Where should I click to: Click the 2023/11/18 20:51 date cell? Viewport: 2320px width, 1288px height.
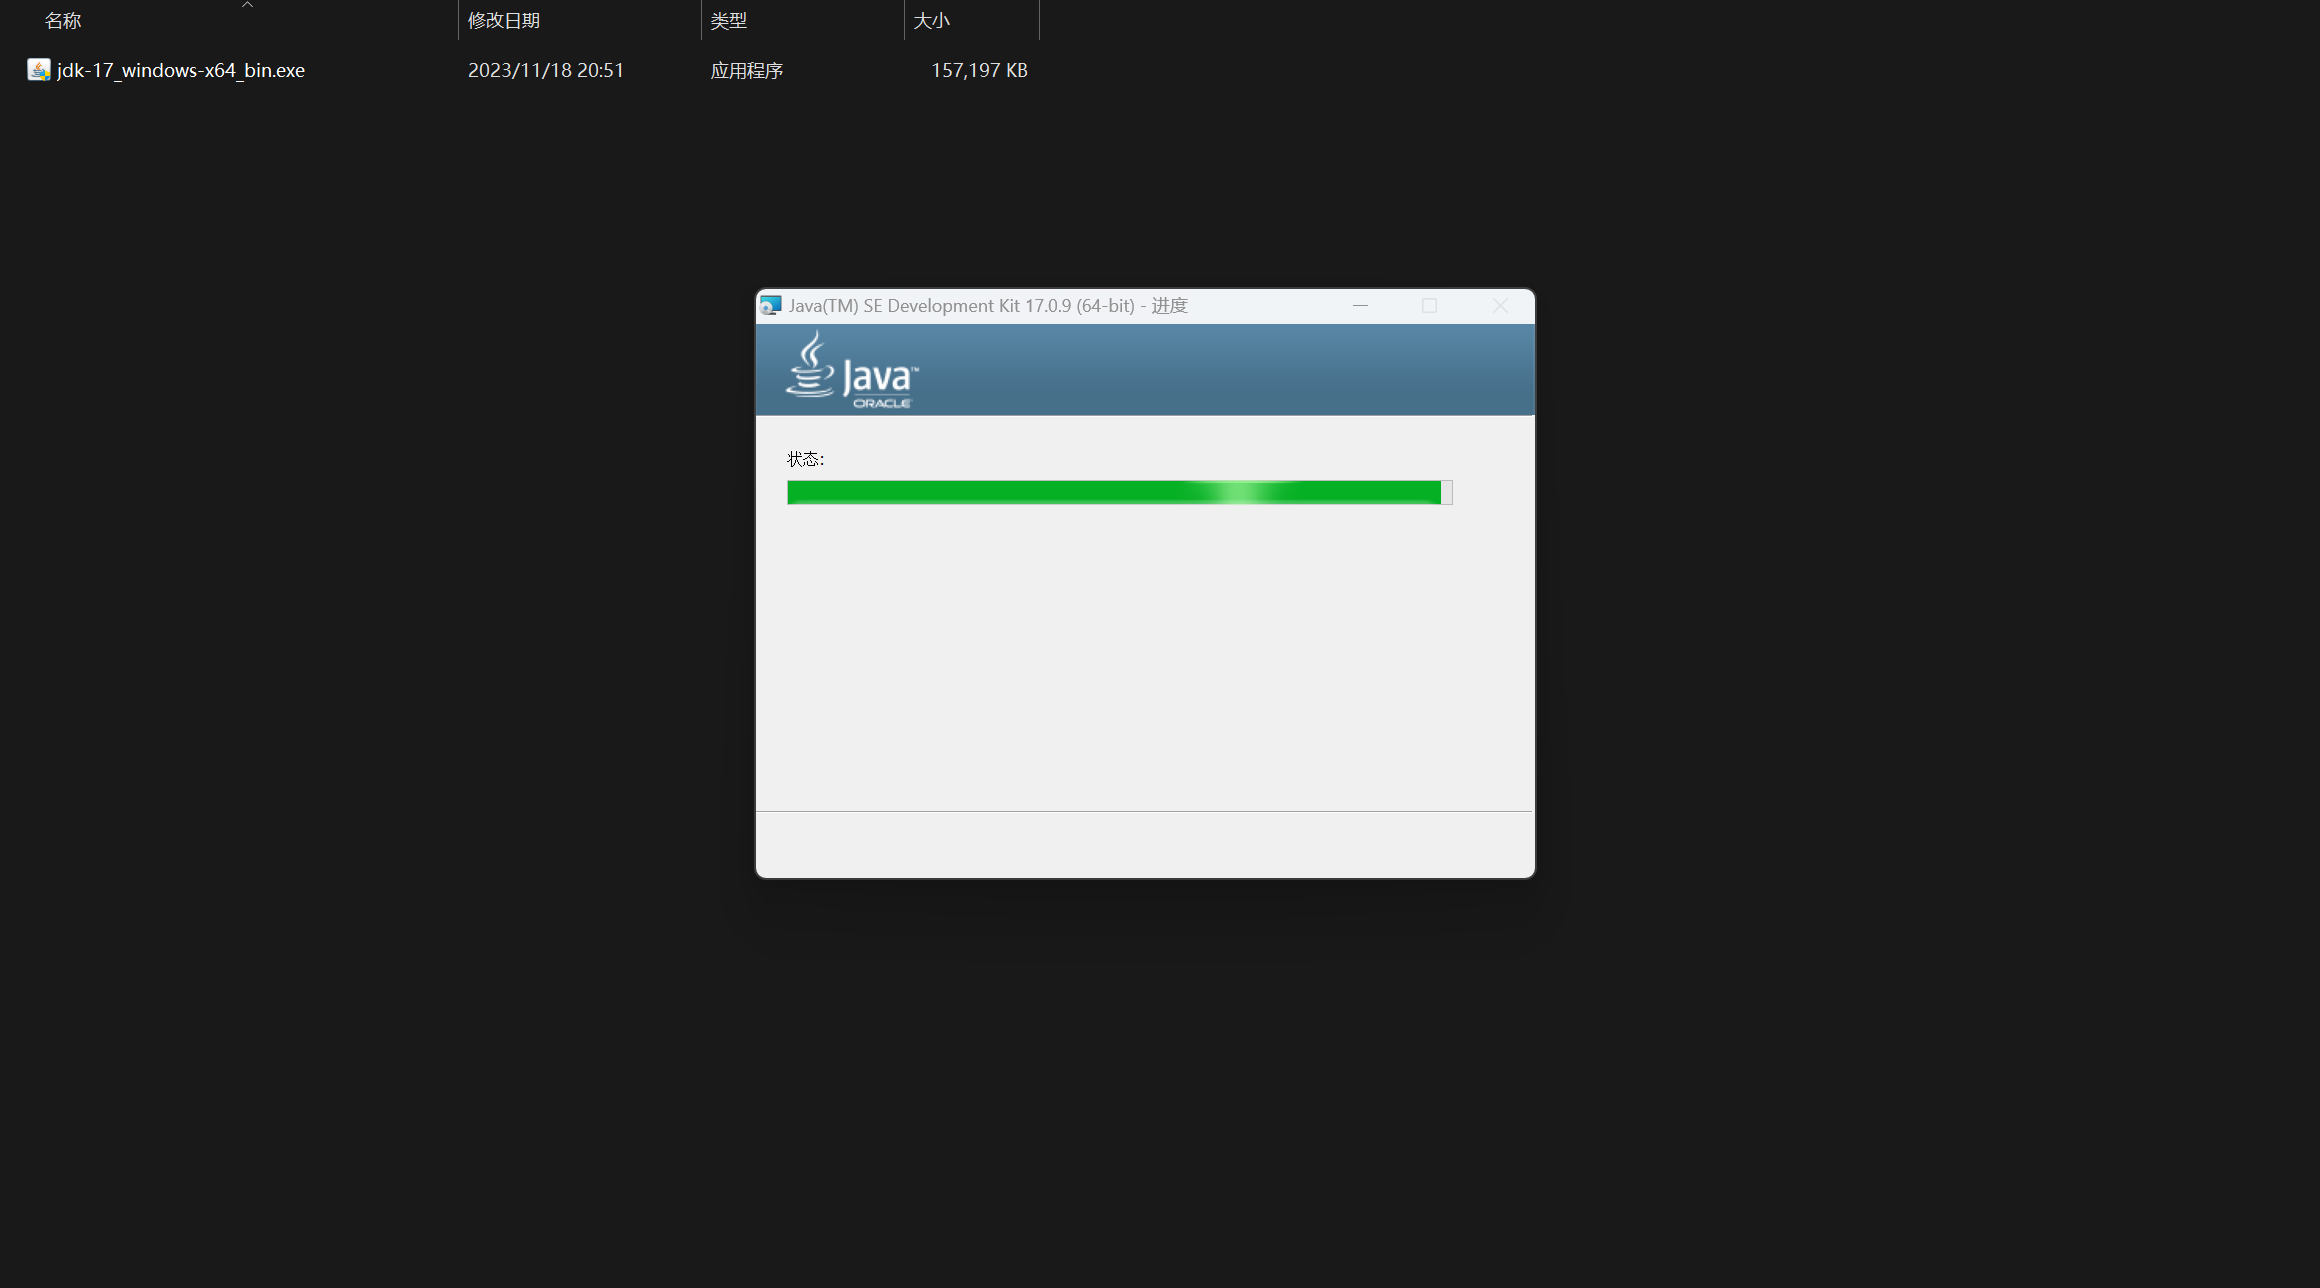coord(546,70)
